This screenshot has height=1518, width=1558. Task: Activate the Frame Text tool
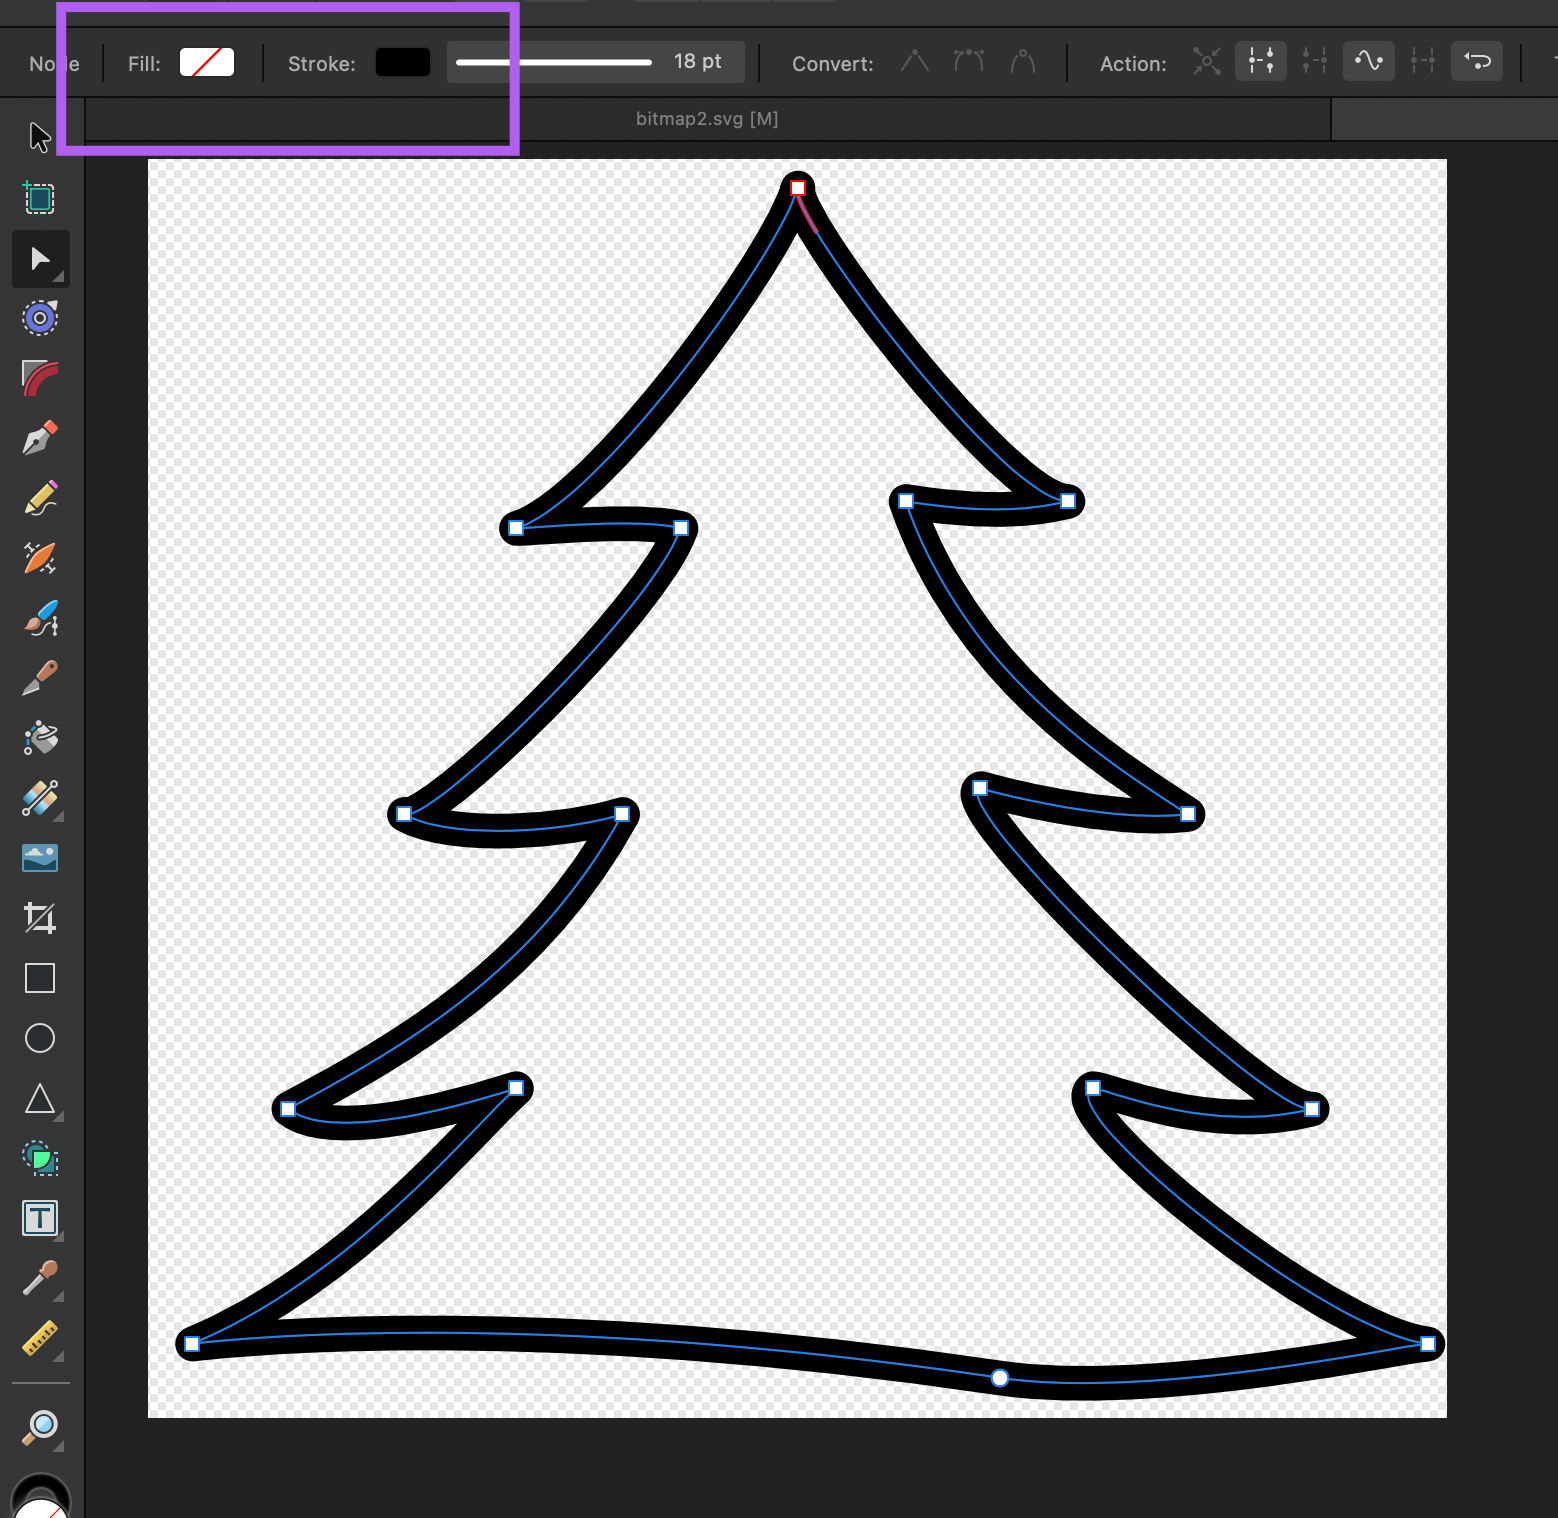pyautogui.click(x=40, y=1218)
